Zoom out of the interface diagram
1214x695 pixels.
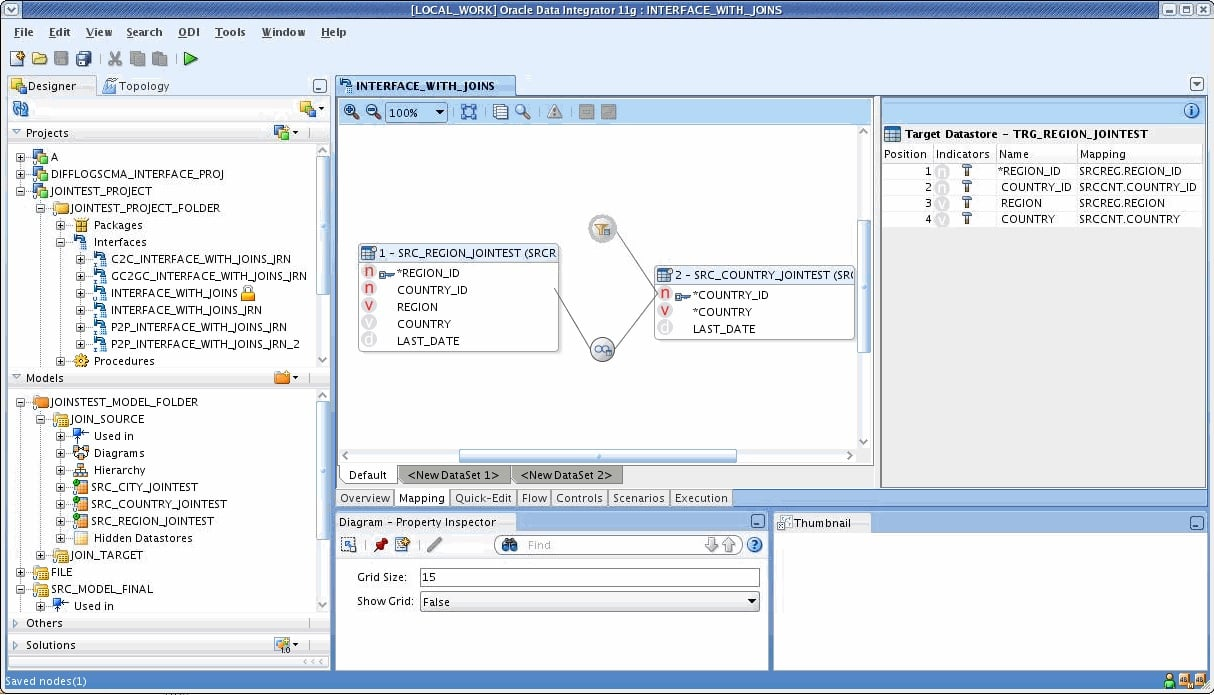click(372, 112)
